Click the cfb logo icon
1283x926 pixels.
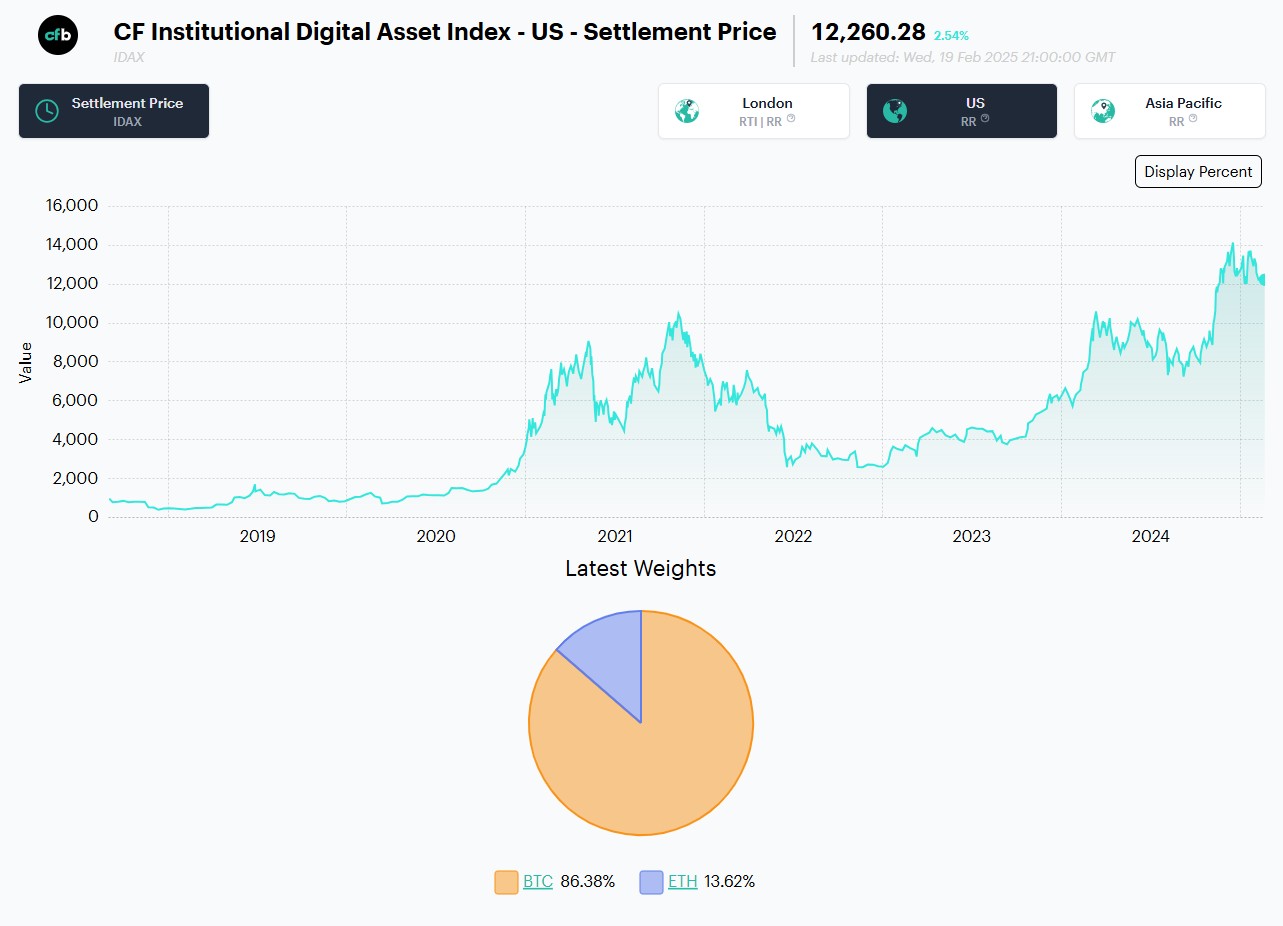[58, 35]
